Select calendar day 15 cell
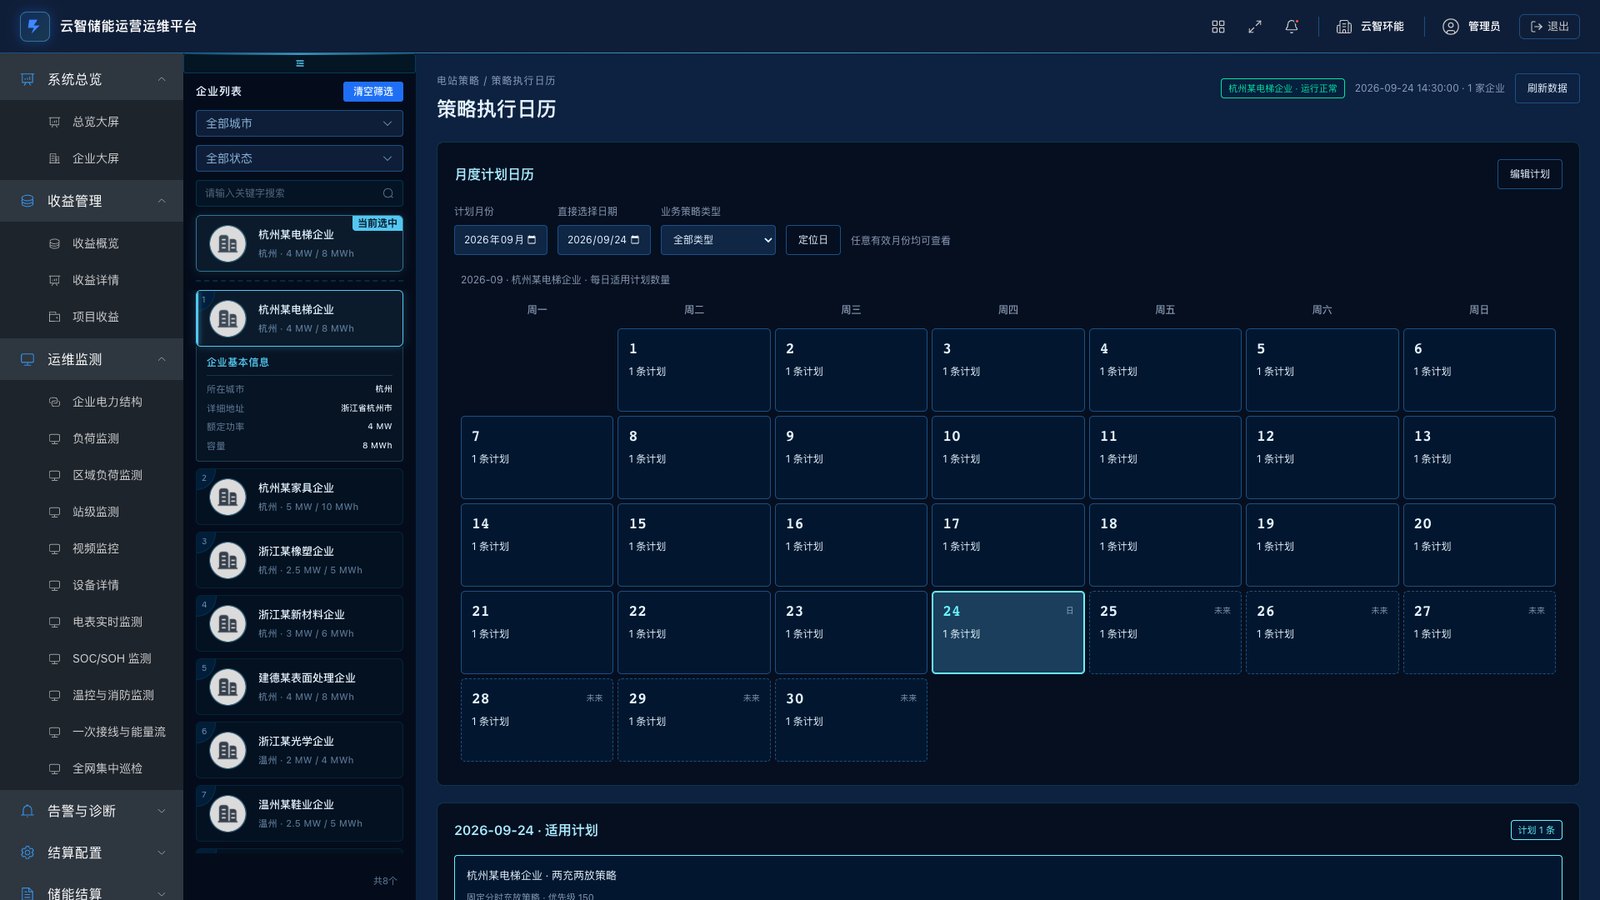Screen dimensions: 1600x900 tap(694, 545)
